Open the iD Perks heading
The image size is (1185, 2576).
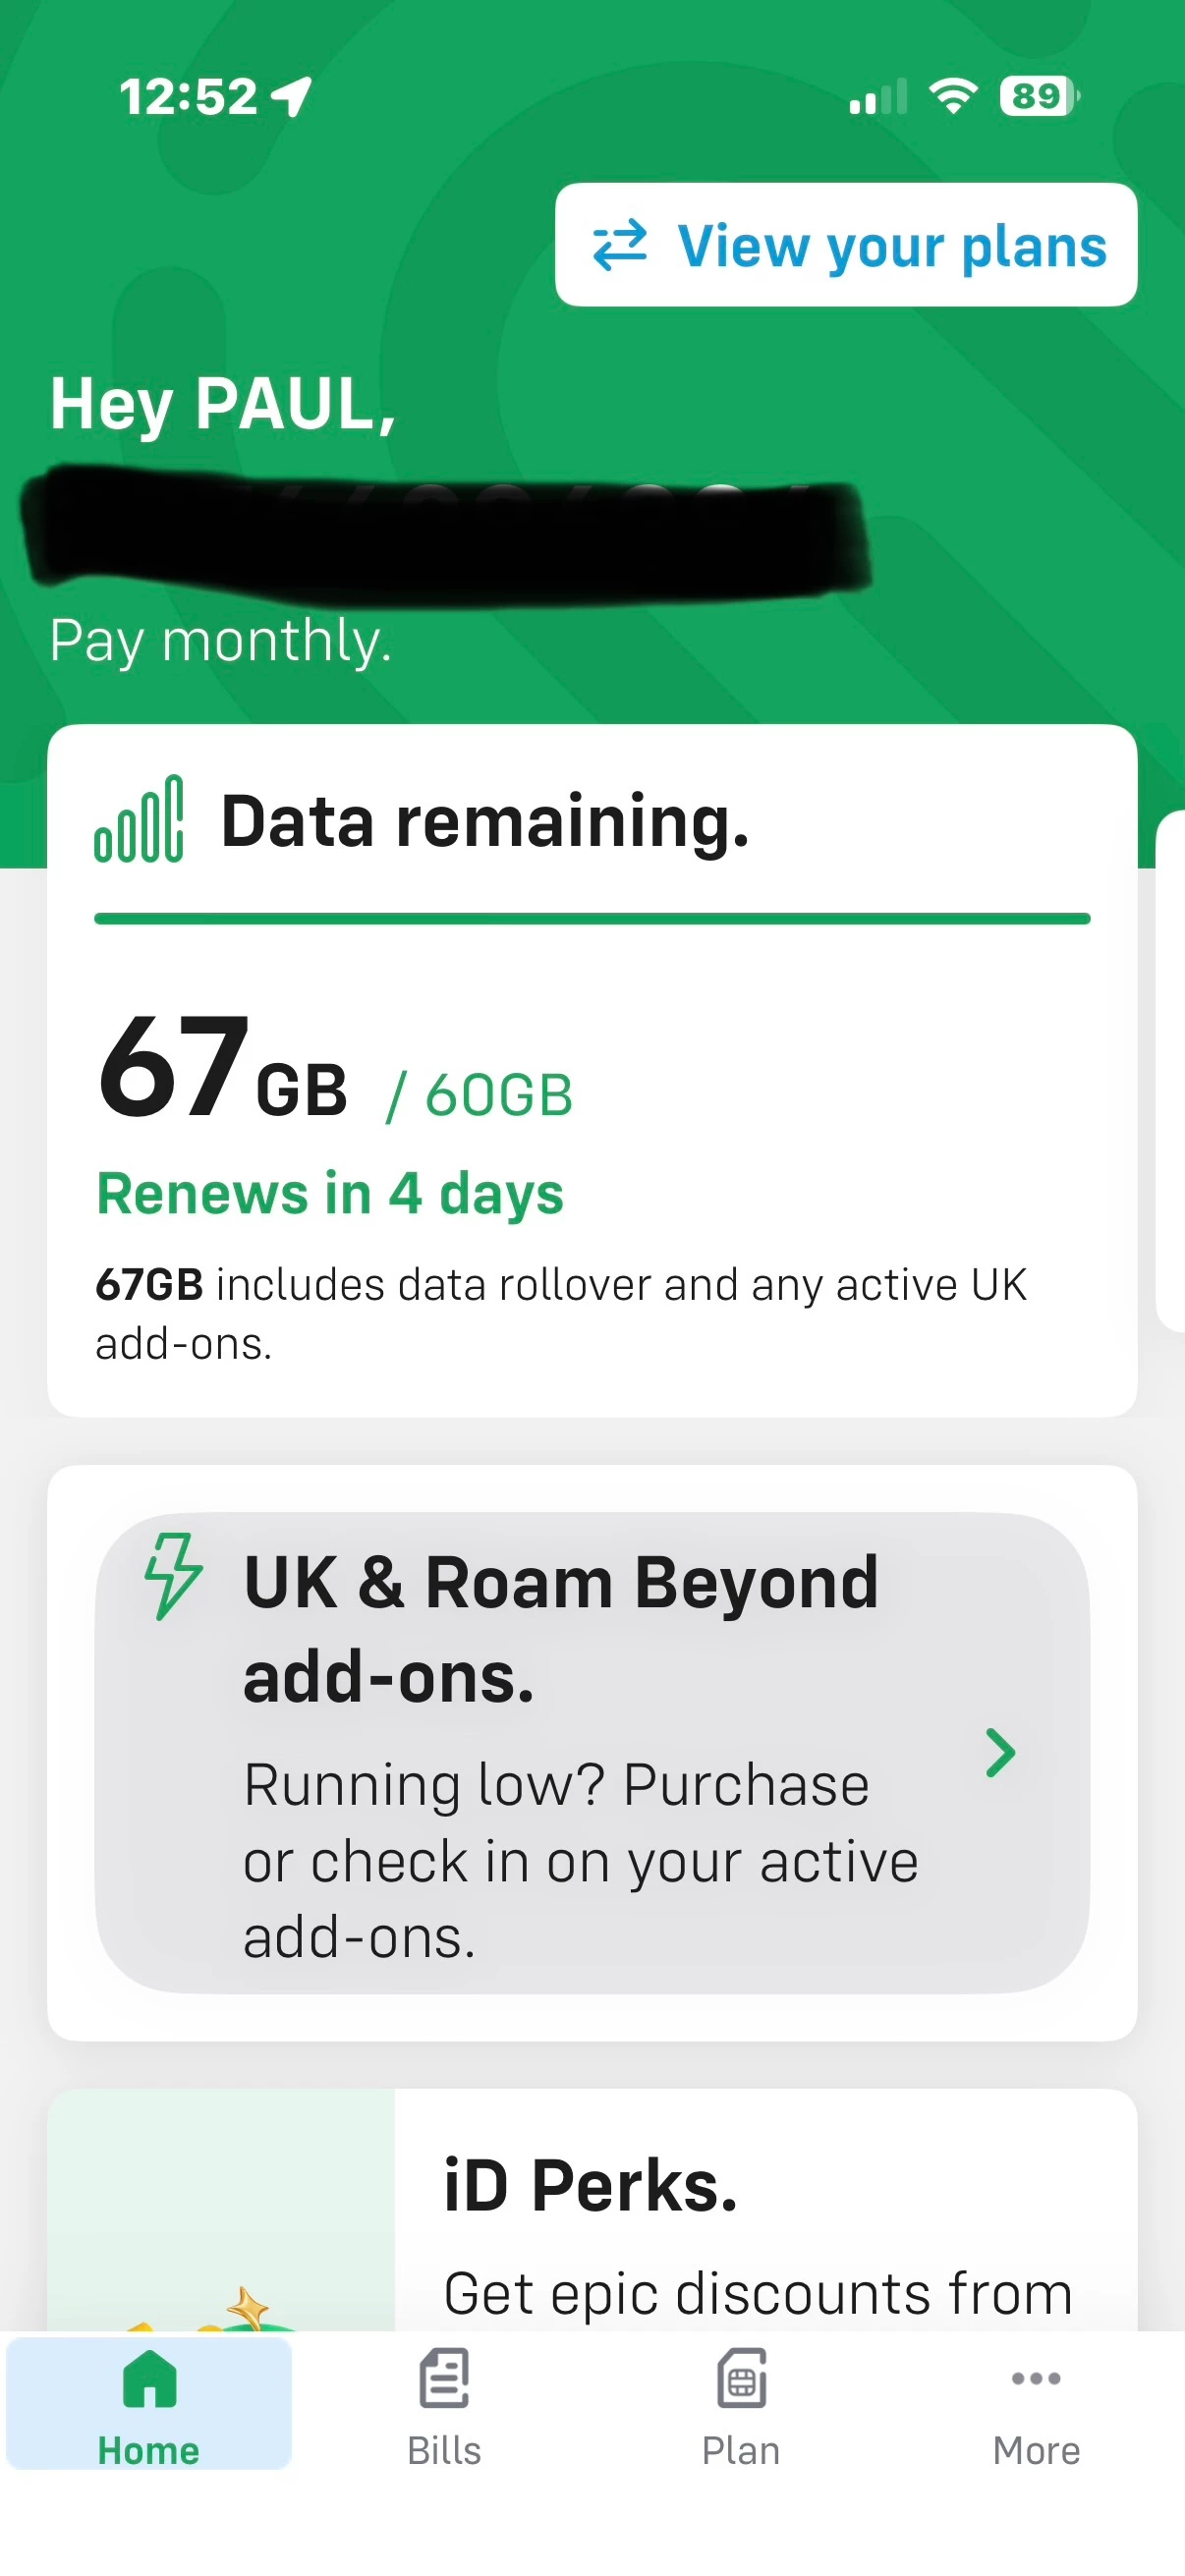coord(590,2186)
